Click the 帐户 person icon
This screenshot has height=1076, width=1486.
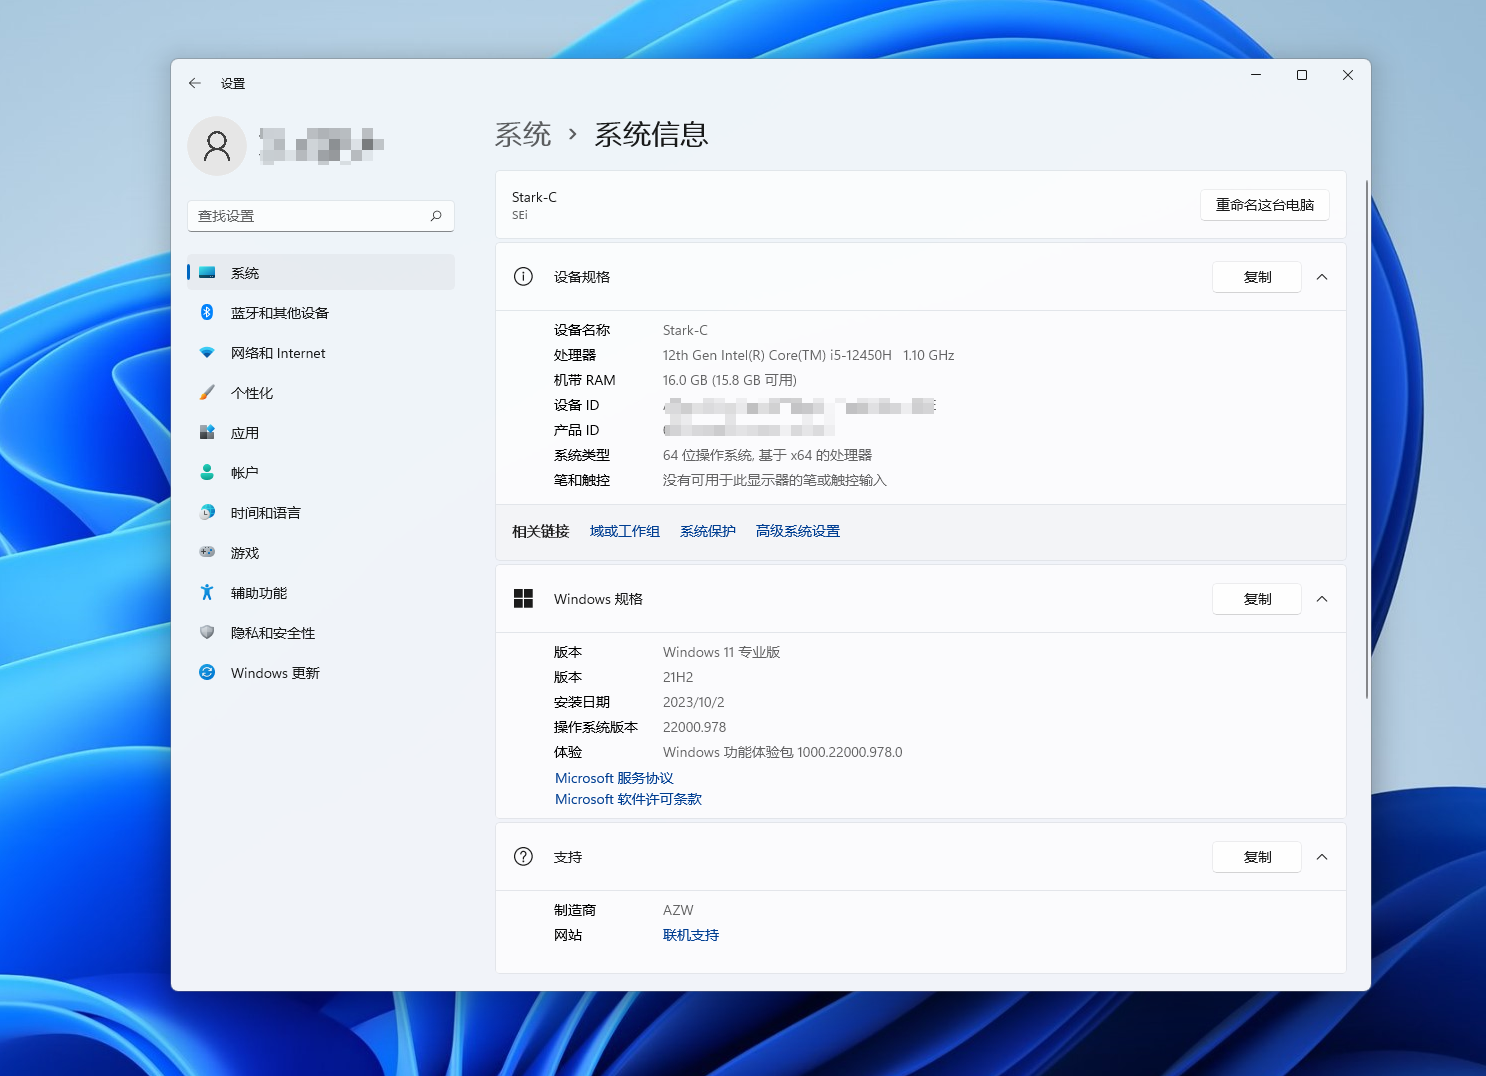(207, 472)
